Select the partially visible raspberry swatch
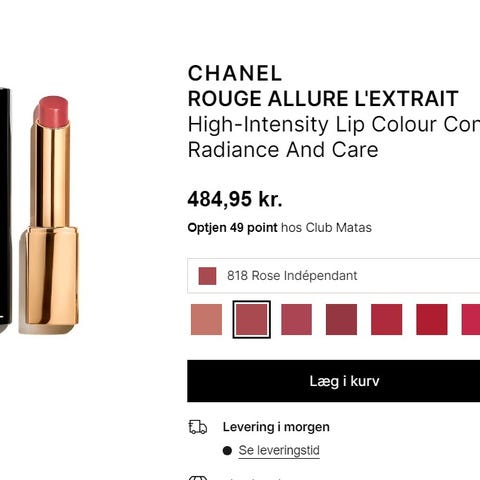The image size is (480, 480). coord(471,319)
